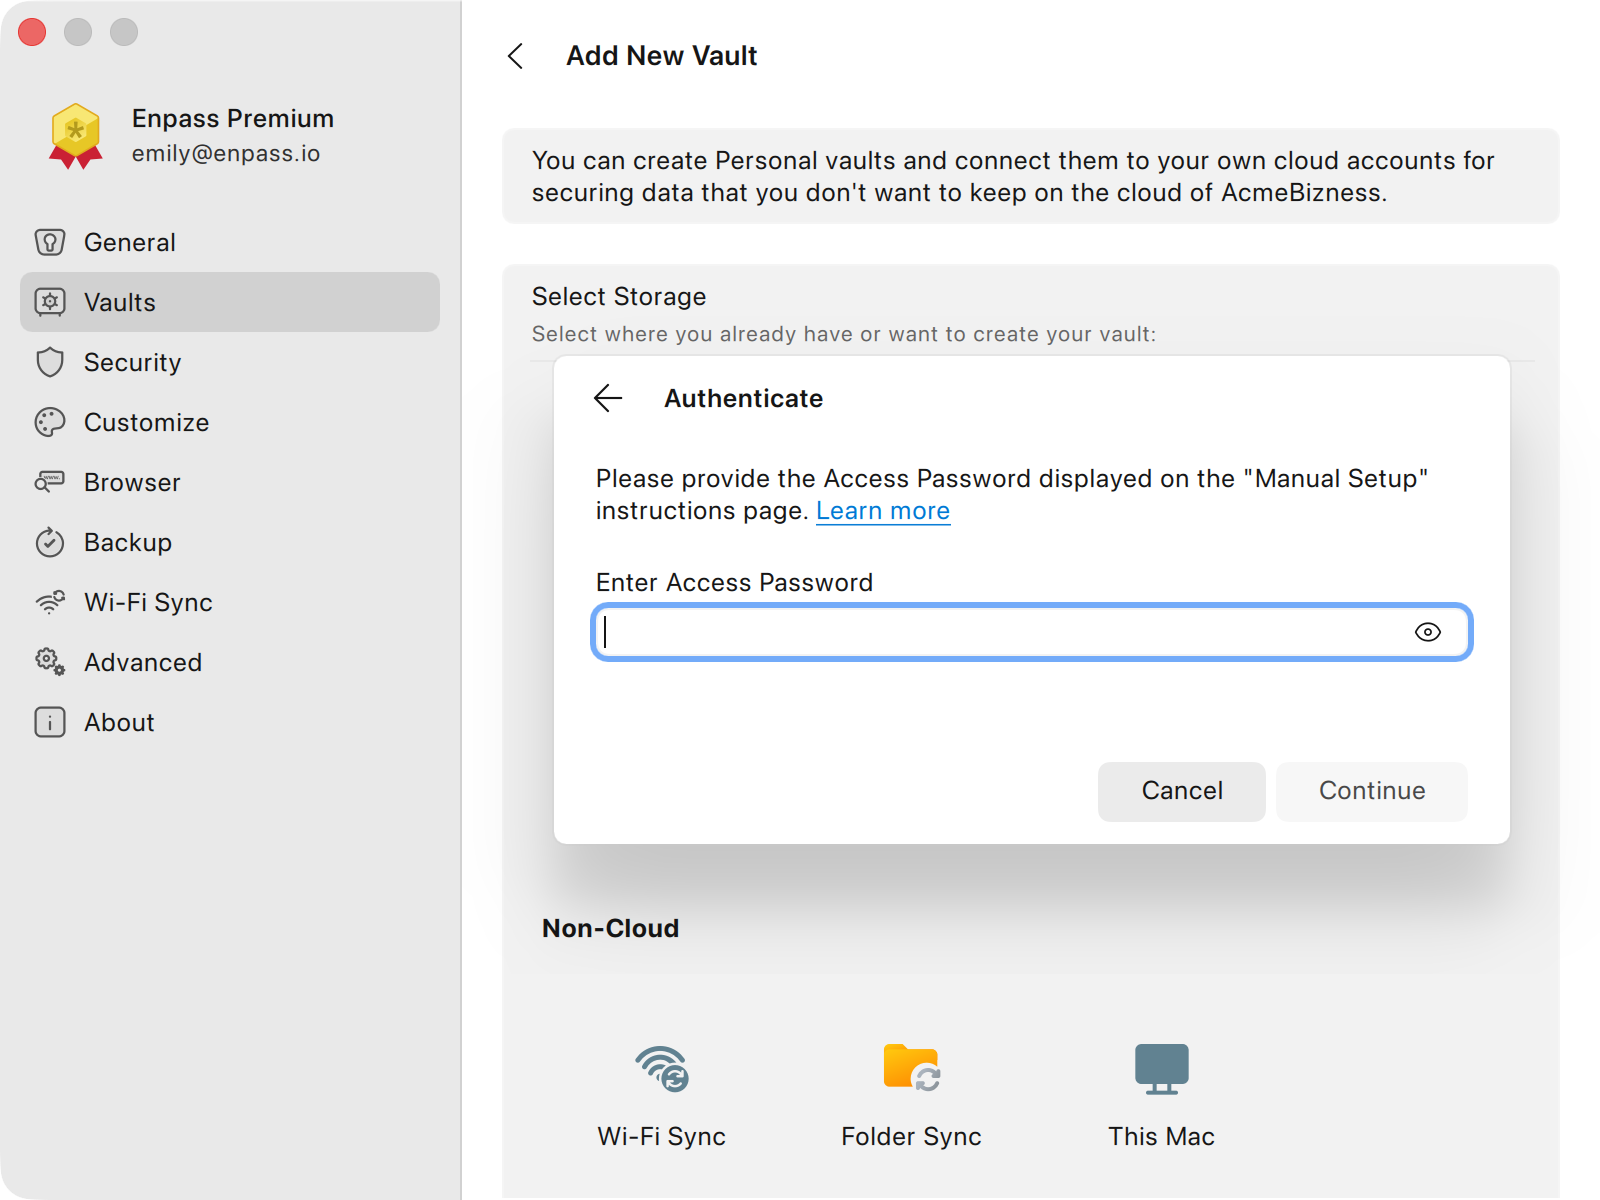Image resolution: width=1600 pixels, height=1200 pixels.
Task: Click the Customize palette icon
Action: 50,422
